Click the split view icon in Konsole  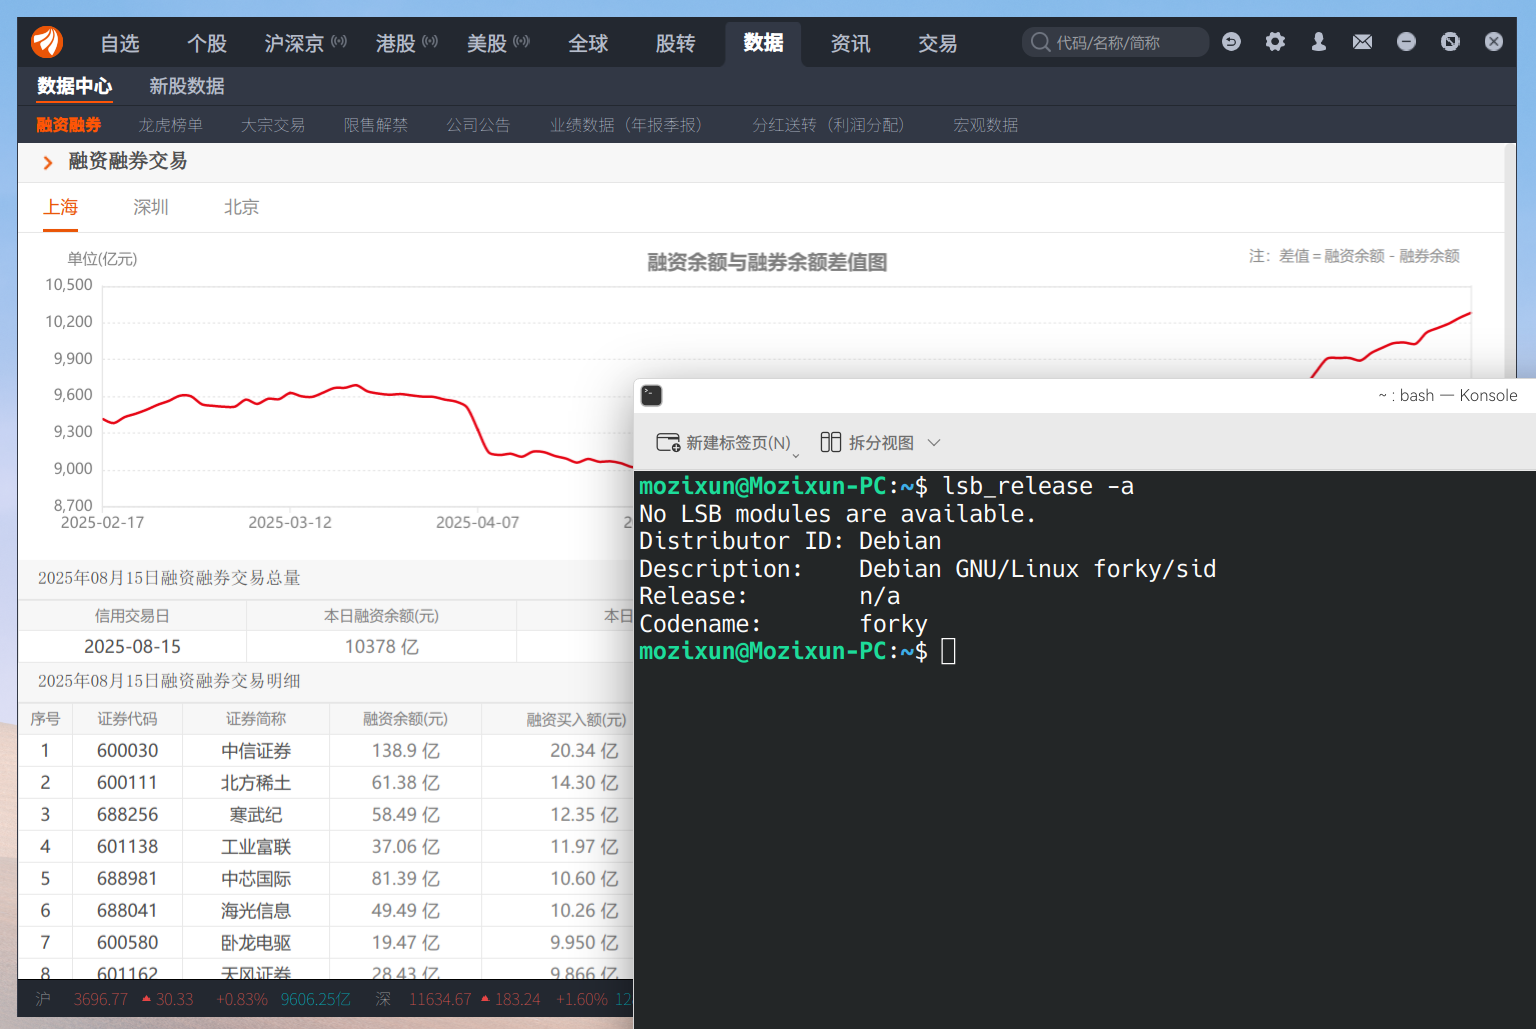[830, 442]
